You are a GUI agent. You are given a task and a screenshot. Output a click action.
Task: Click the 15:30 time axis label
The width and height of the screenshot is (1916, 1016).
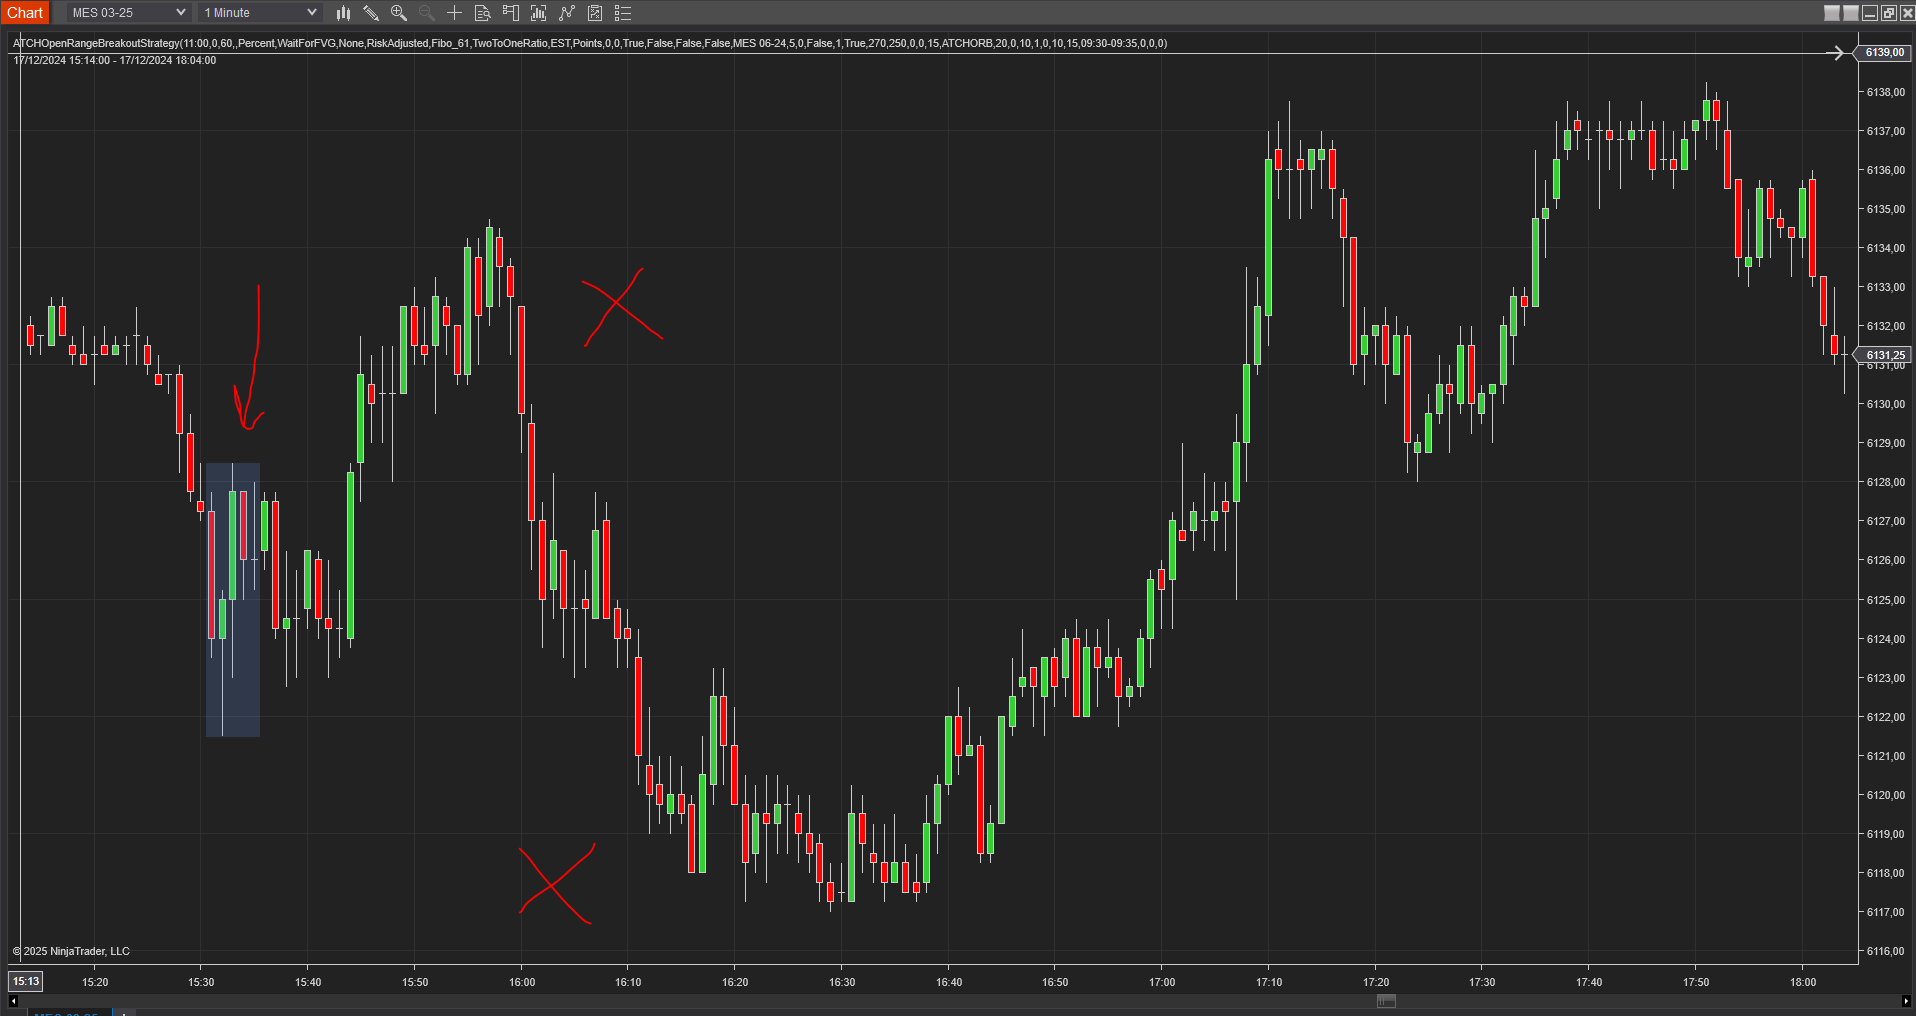coord(201,982)
